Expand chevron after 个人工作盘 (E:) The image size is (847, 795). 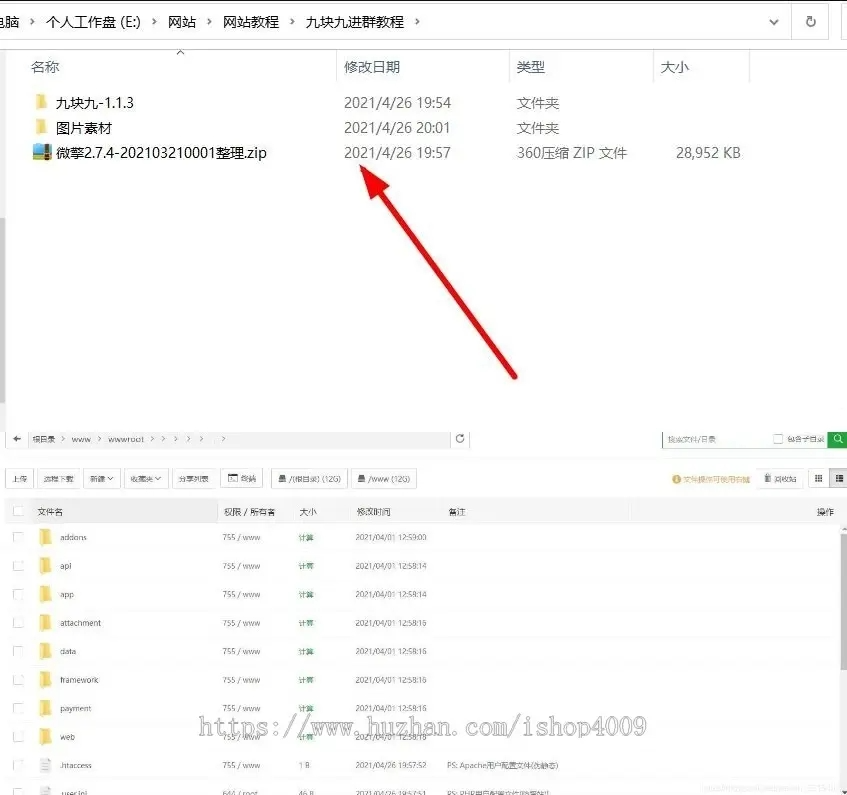[154, 22]
